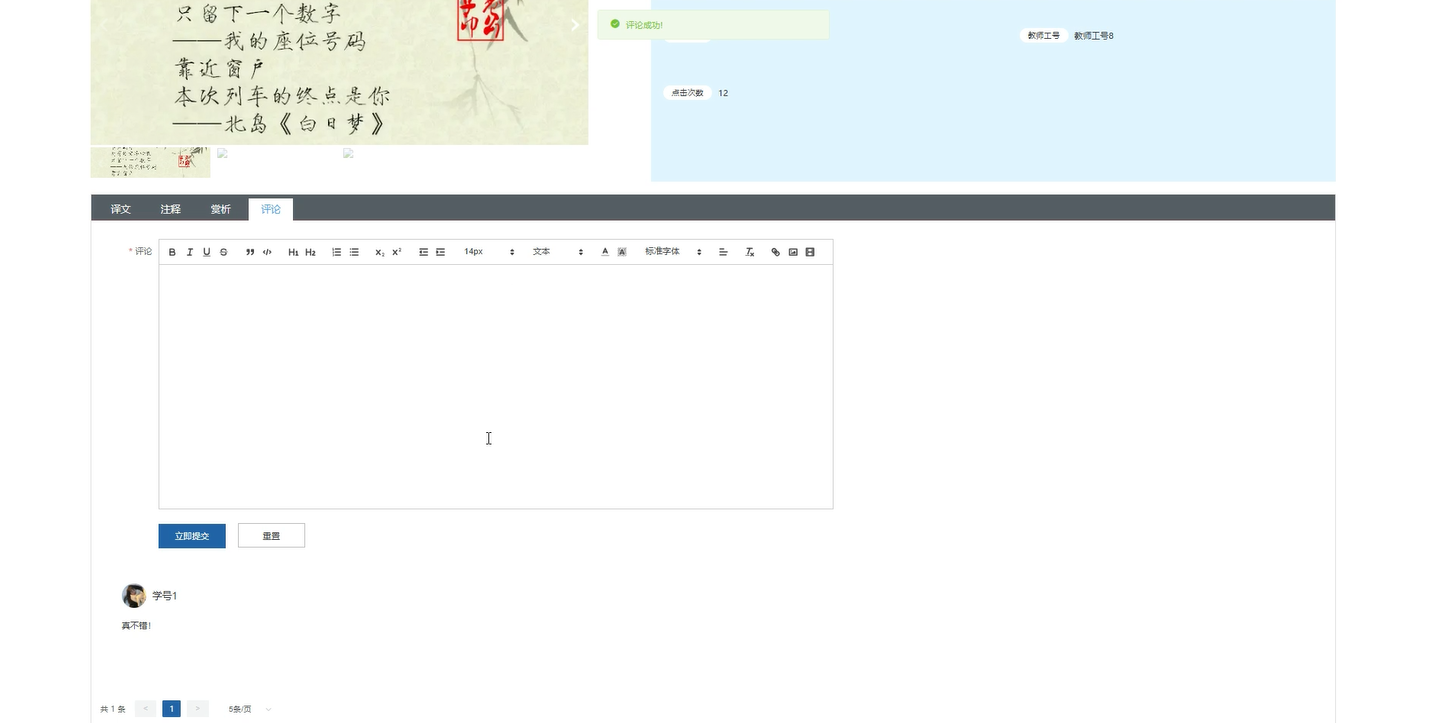
Task: Toggle strikethrough formatting
Action: click(x=223, y=251)
